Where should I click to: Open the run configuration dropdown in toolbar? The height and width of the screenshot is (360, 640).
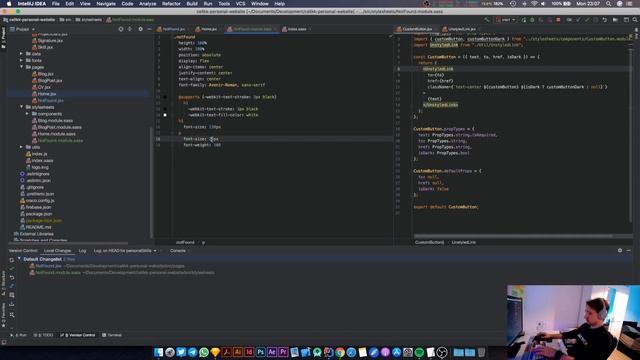506,20
